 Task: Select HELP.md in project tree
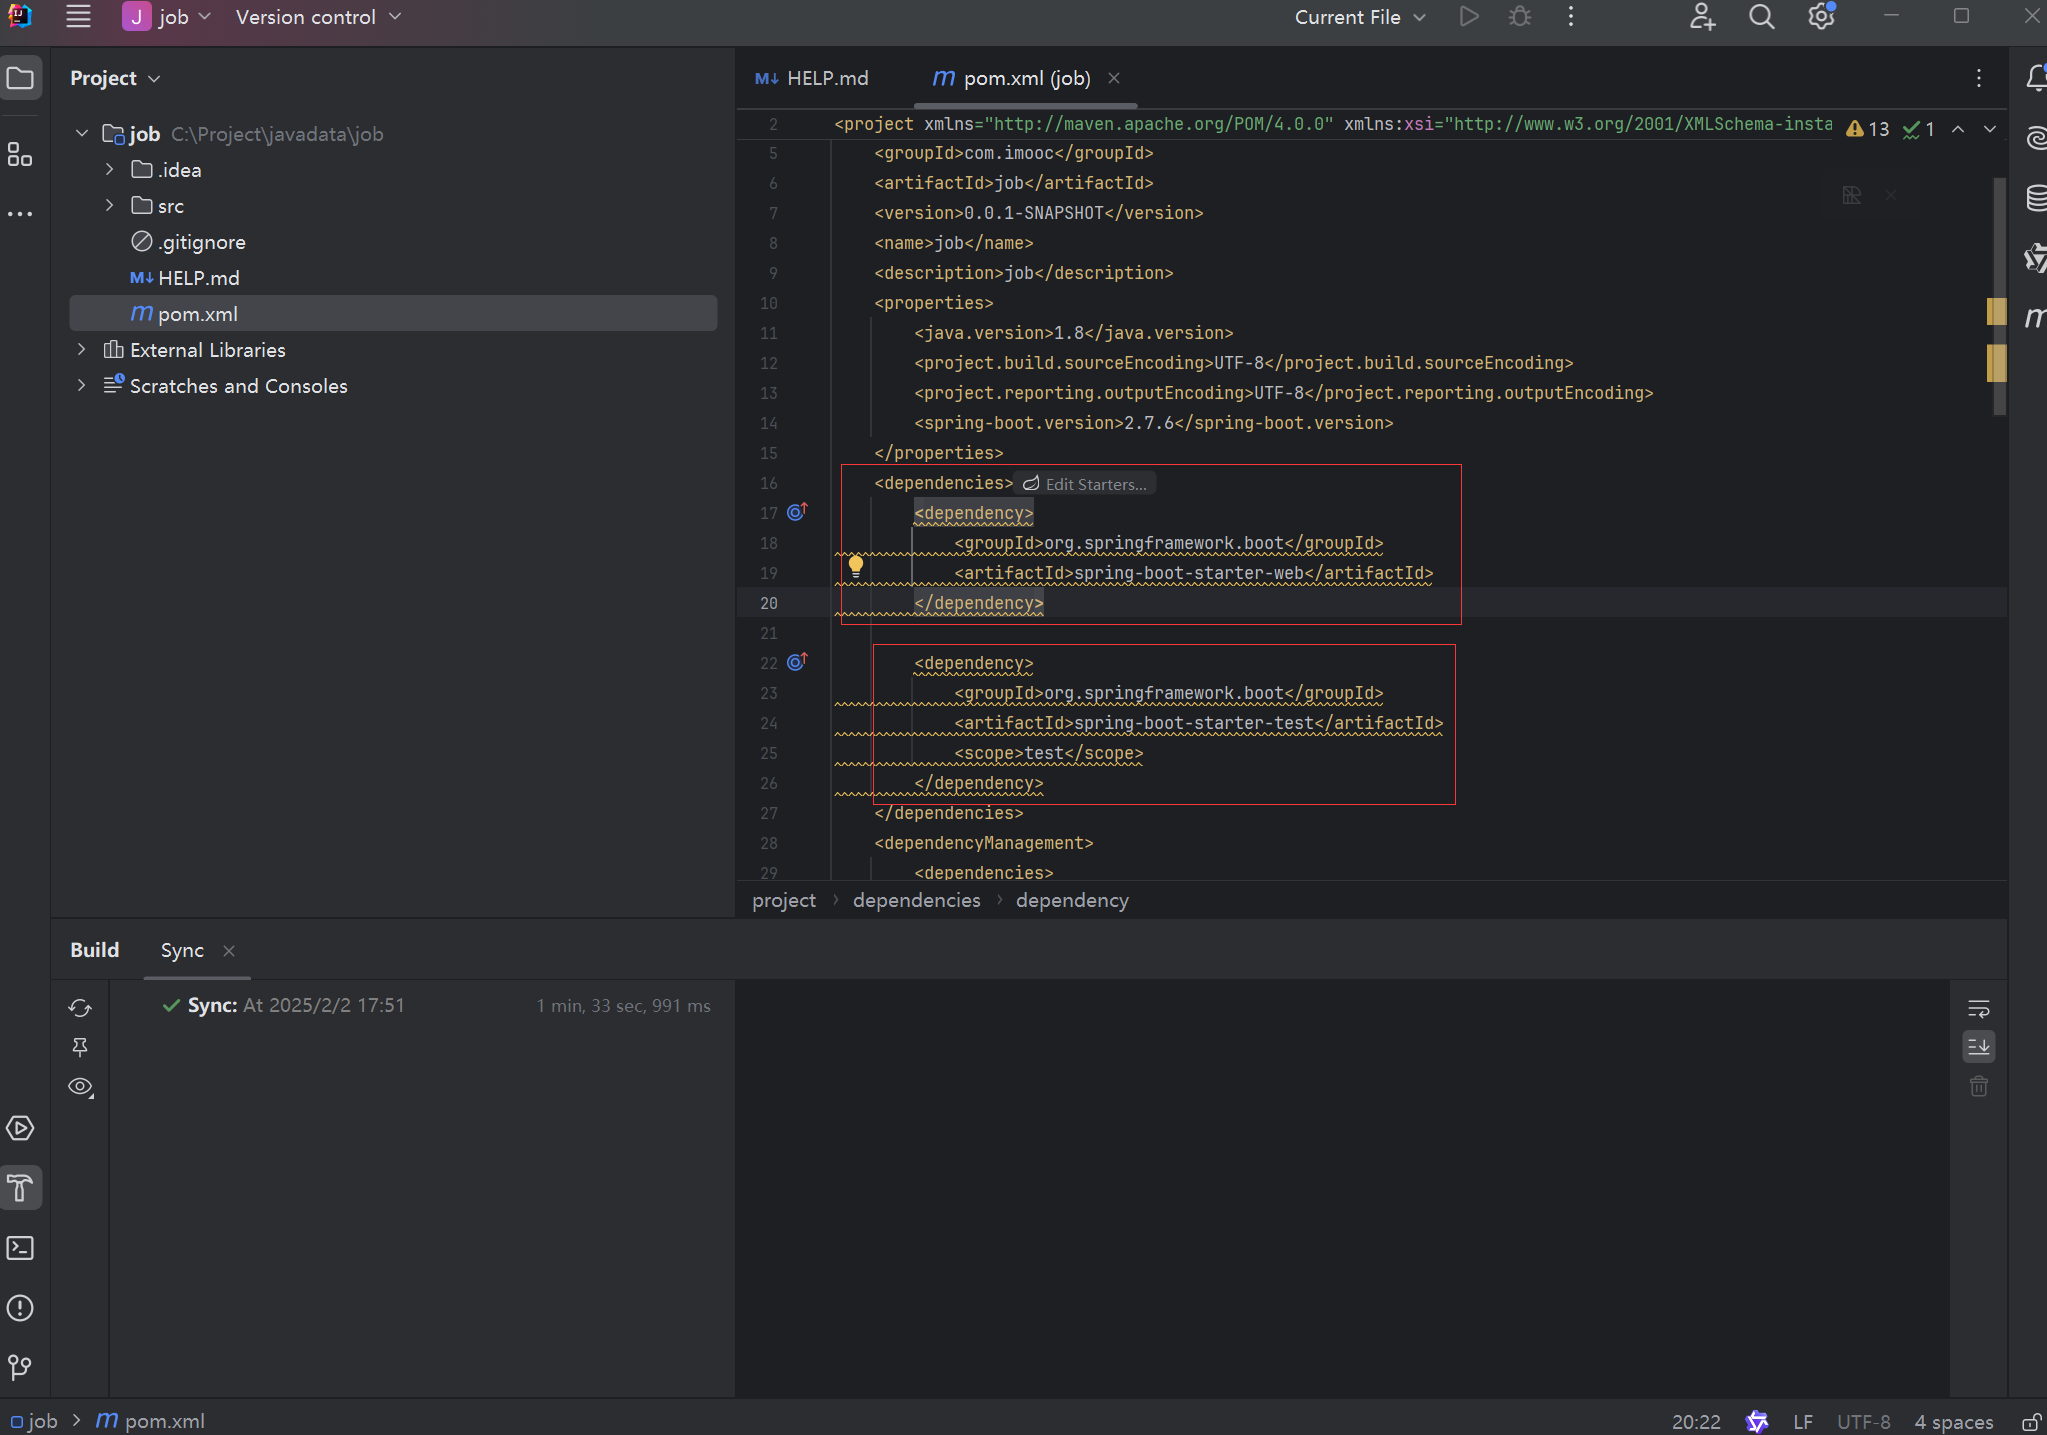(199, 278)
